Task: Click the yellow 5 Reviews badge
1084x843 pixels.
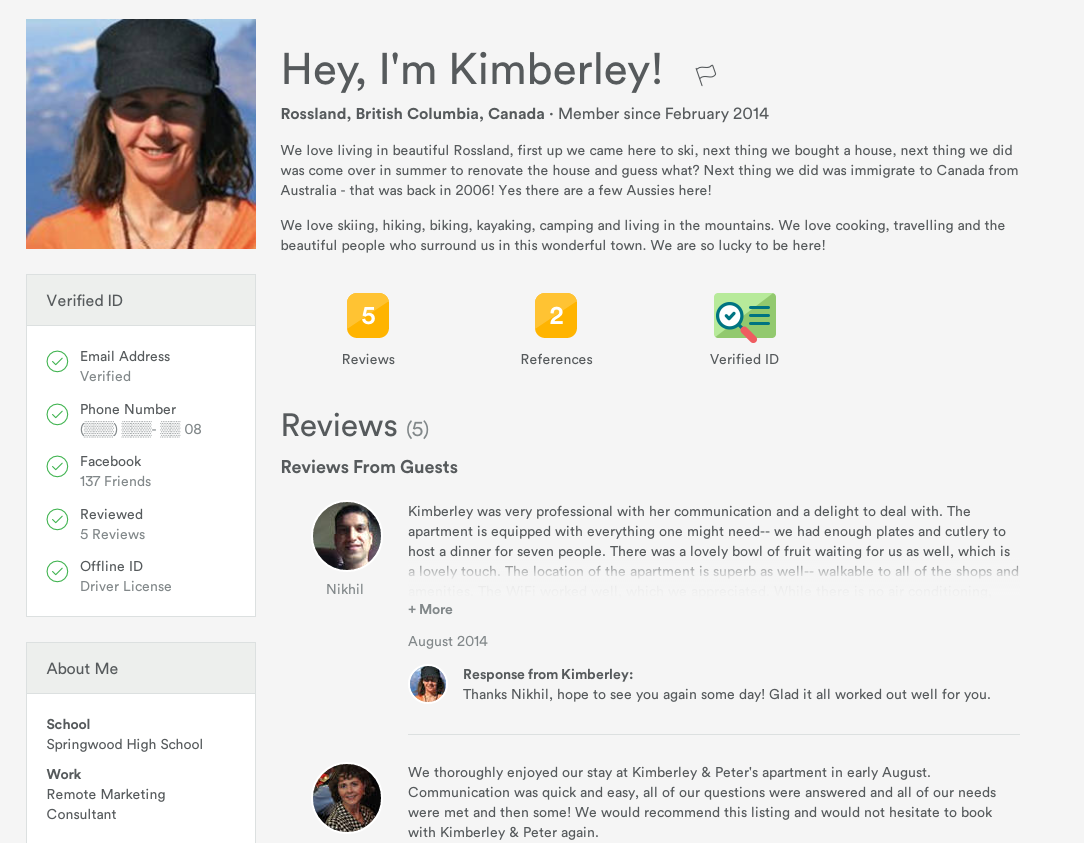Action: (x=368, y=316)
